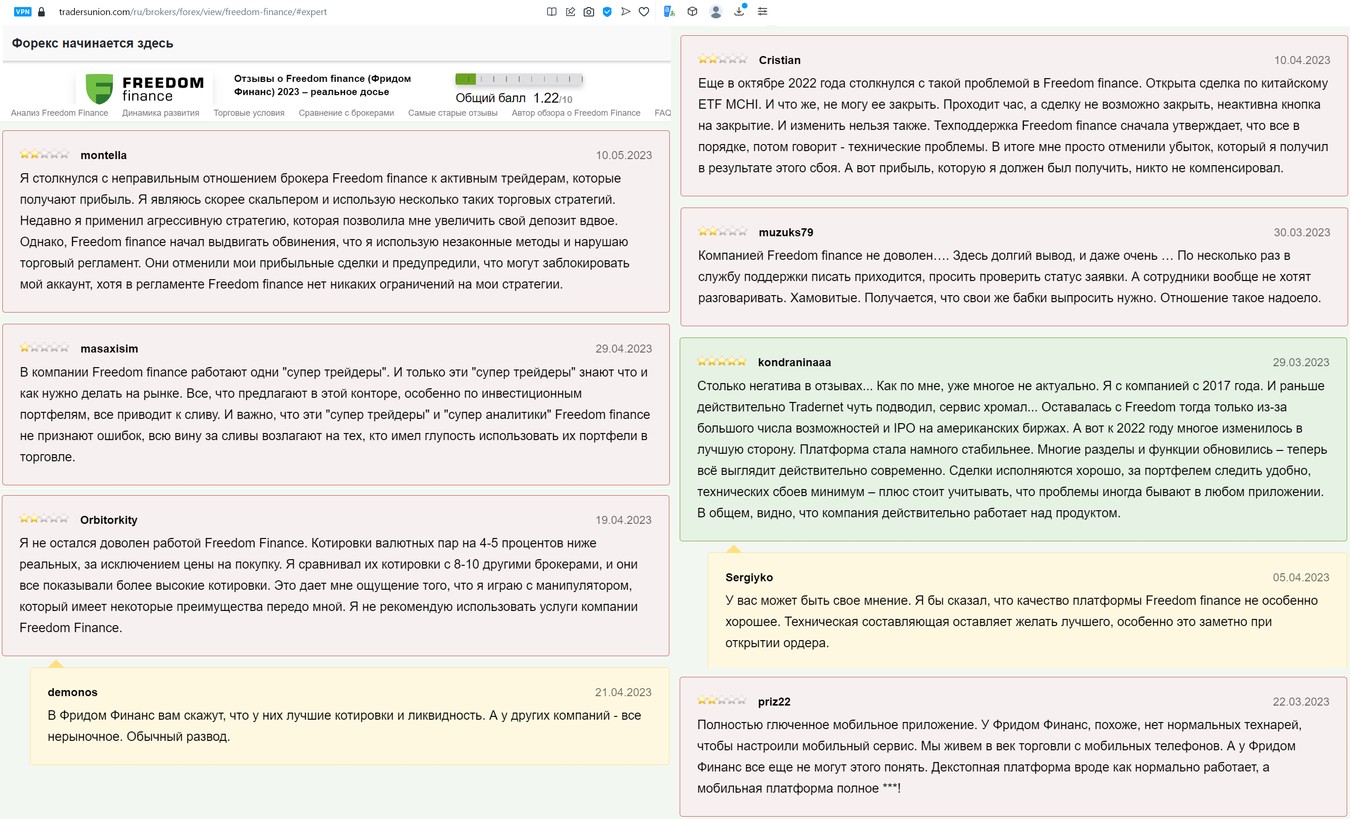The height and width of the screenshot is (819, 1350).
Task: Take a snapshot with the camera icon
Action: click(x=589, y=12)
